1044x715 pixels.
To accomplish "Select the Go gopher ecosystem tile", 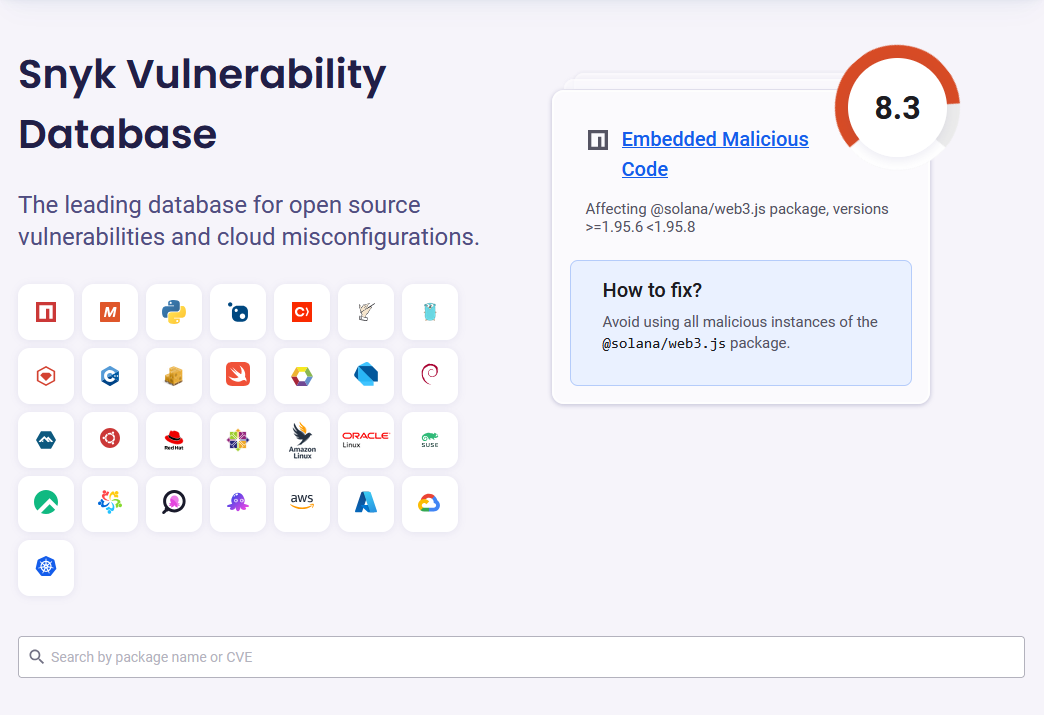I will click(x=429, y=312).
